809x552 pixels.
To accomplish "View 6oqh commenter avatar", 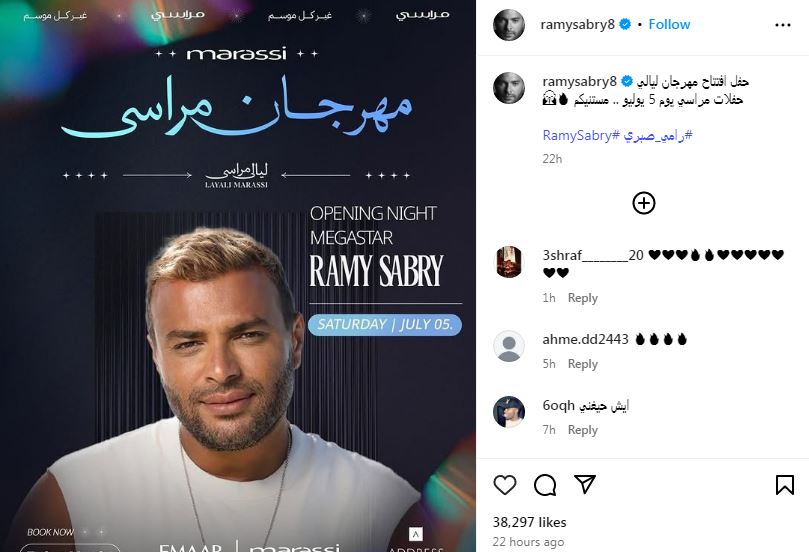I will click(509, 412).
